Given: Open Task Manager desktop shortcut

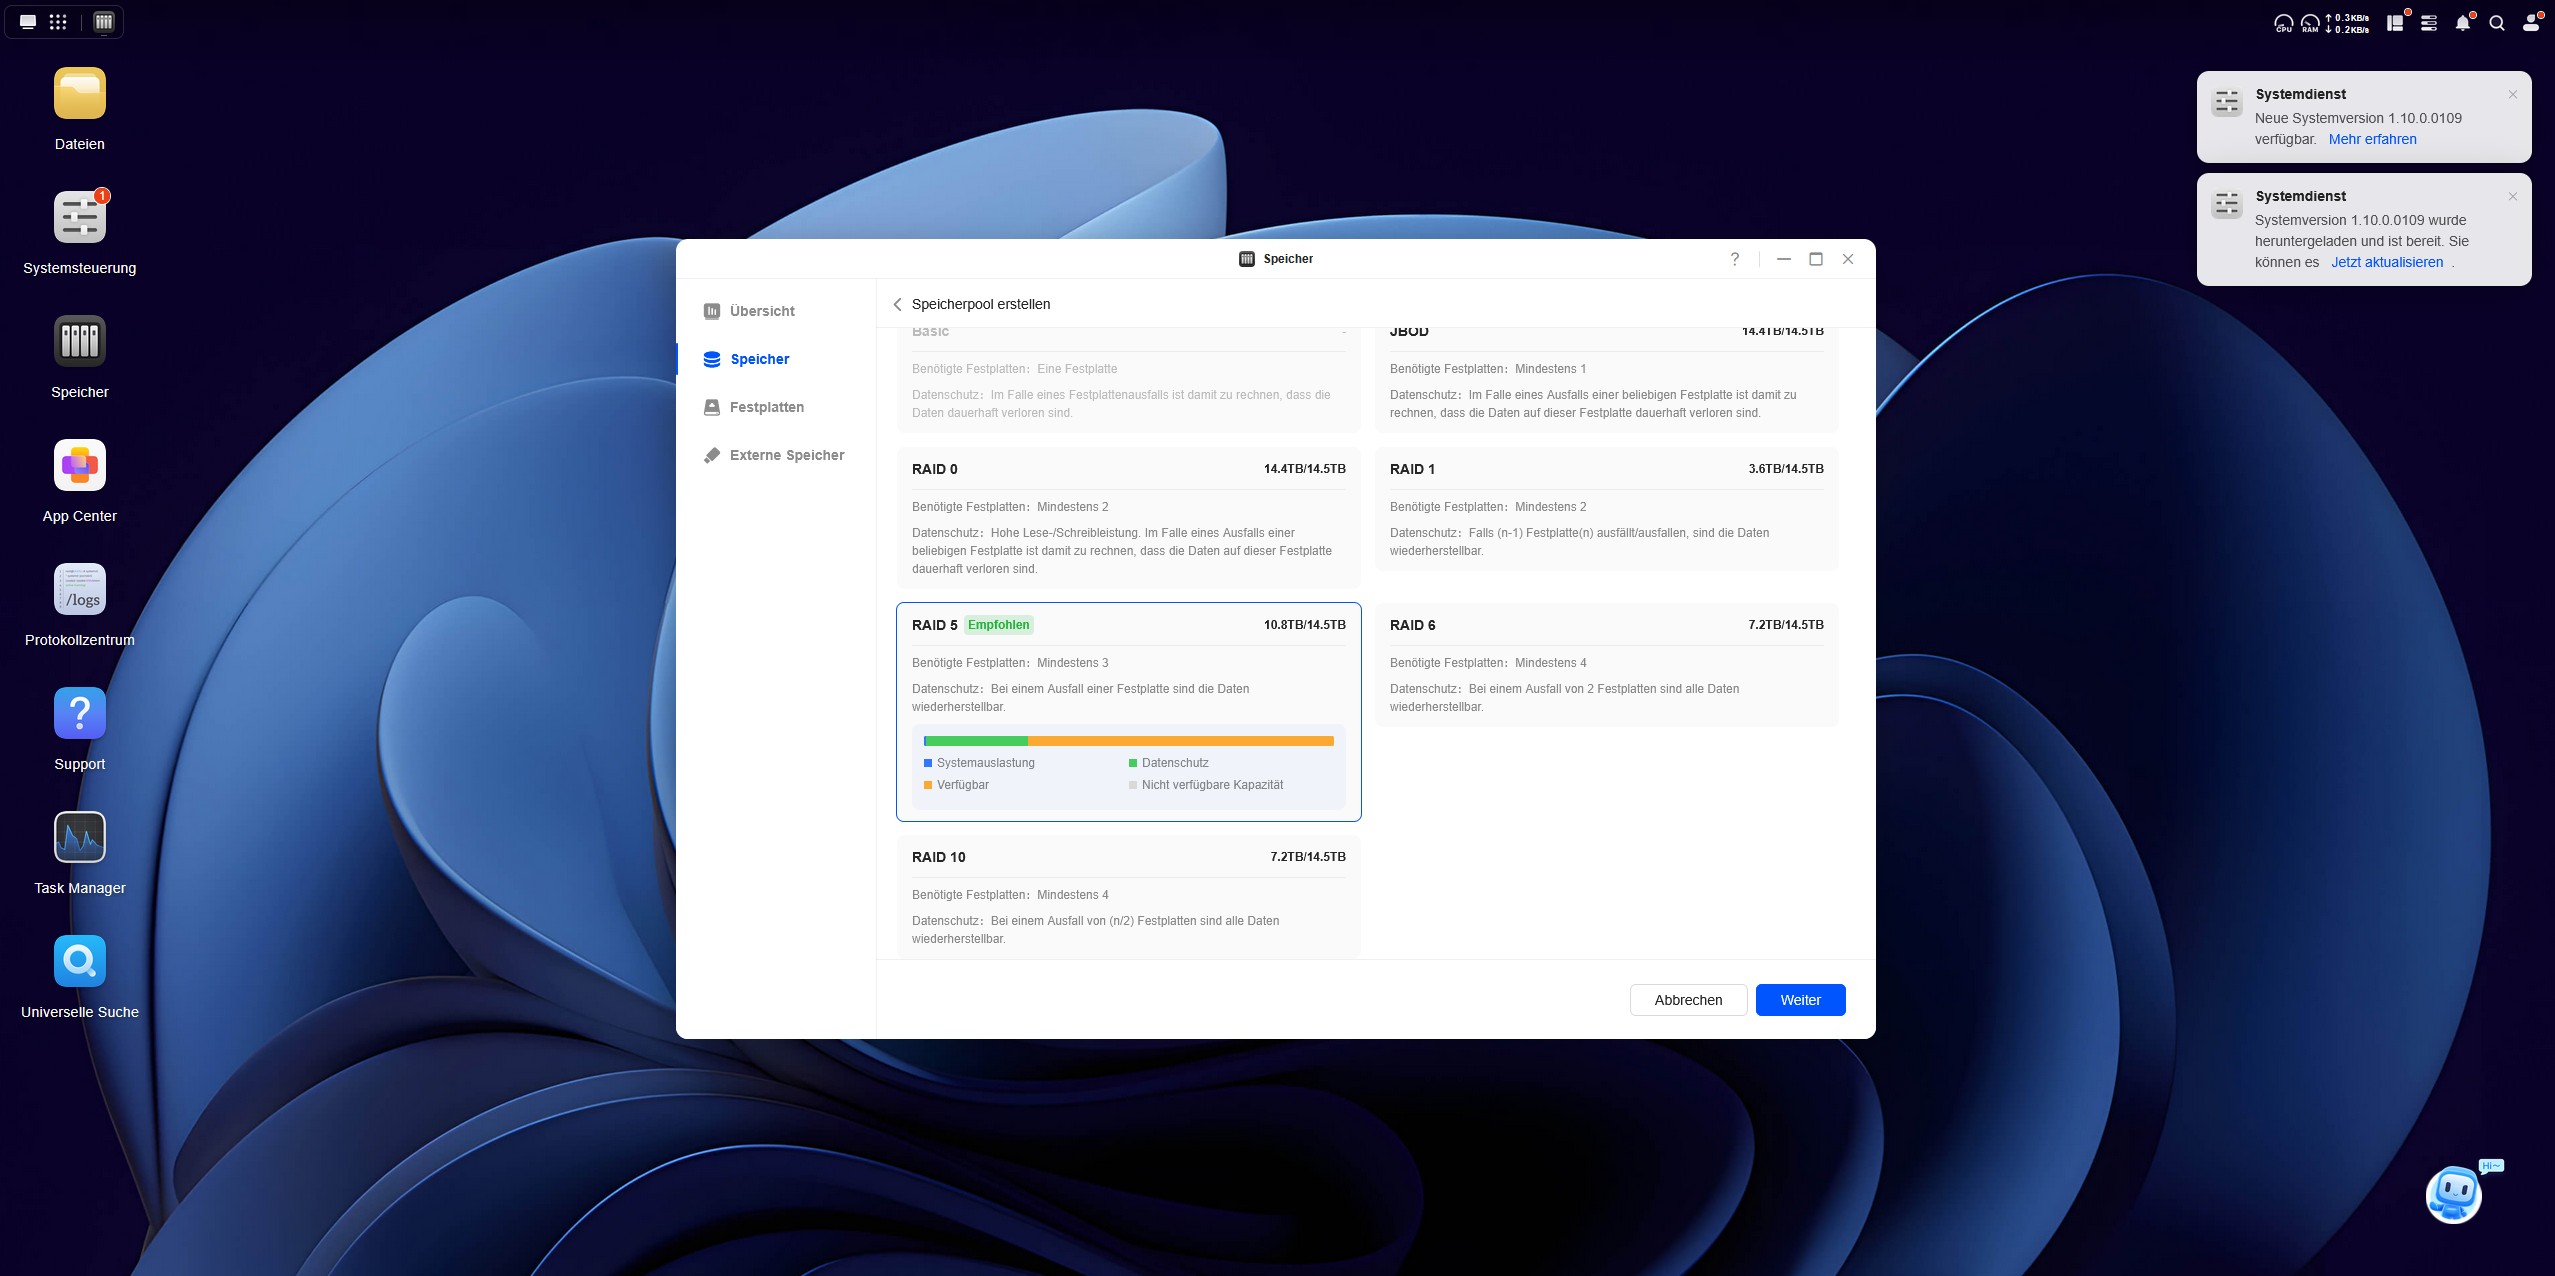Looking at the screenshot, I should [79, 837].
